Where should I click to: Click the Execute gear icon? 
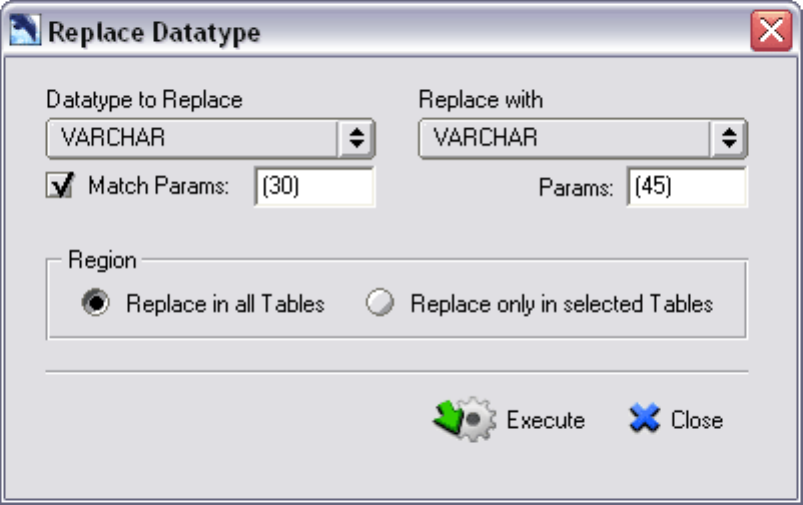(477, 419)
